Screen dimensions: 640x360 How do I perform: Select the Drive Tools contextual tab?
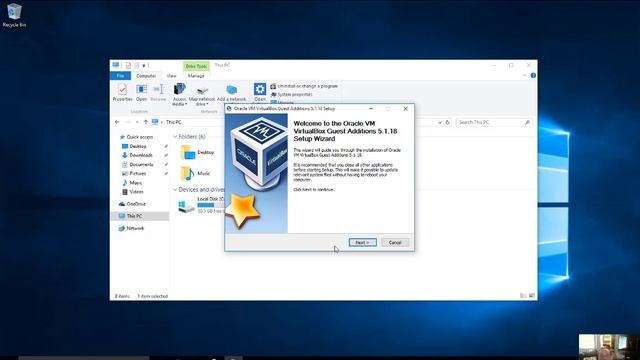(196, 66)
